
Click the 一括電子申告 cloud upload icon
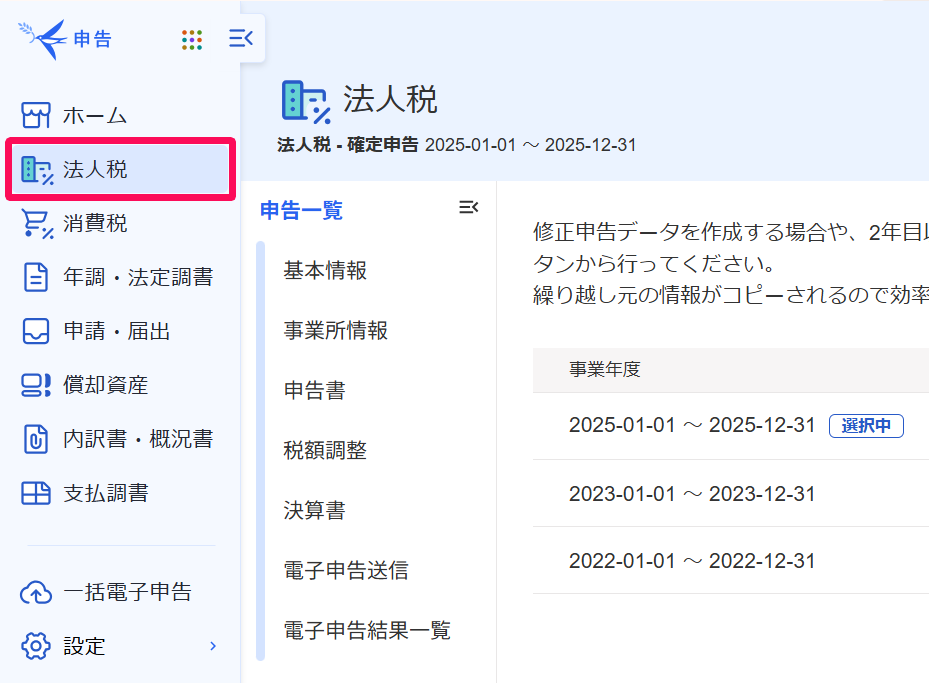click(36, 592)
